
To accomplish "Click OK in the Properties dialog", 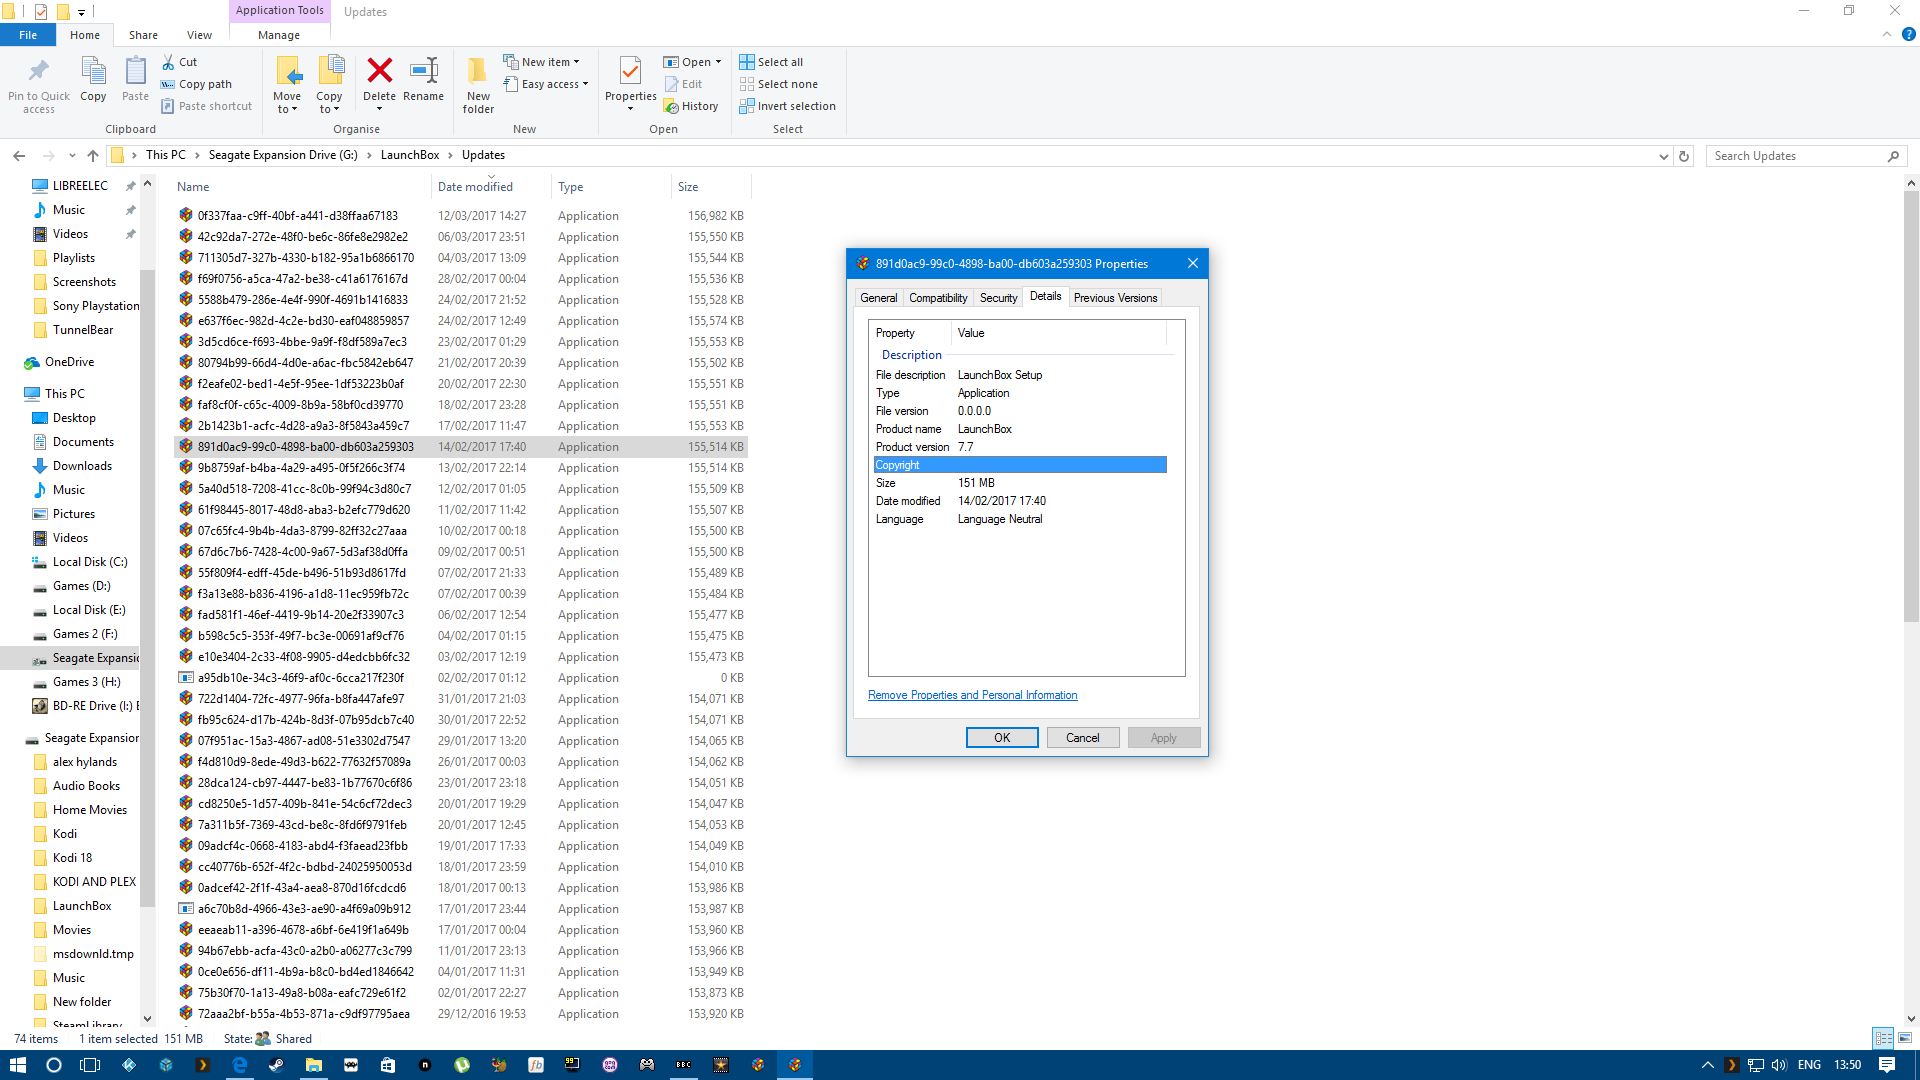I will 1002,738.
